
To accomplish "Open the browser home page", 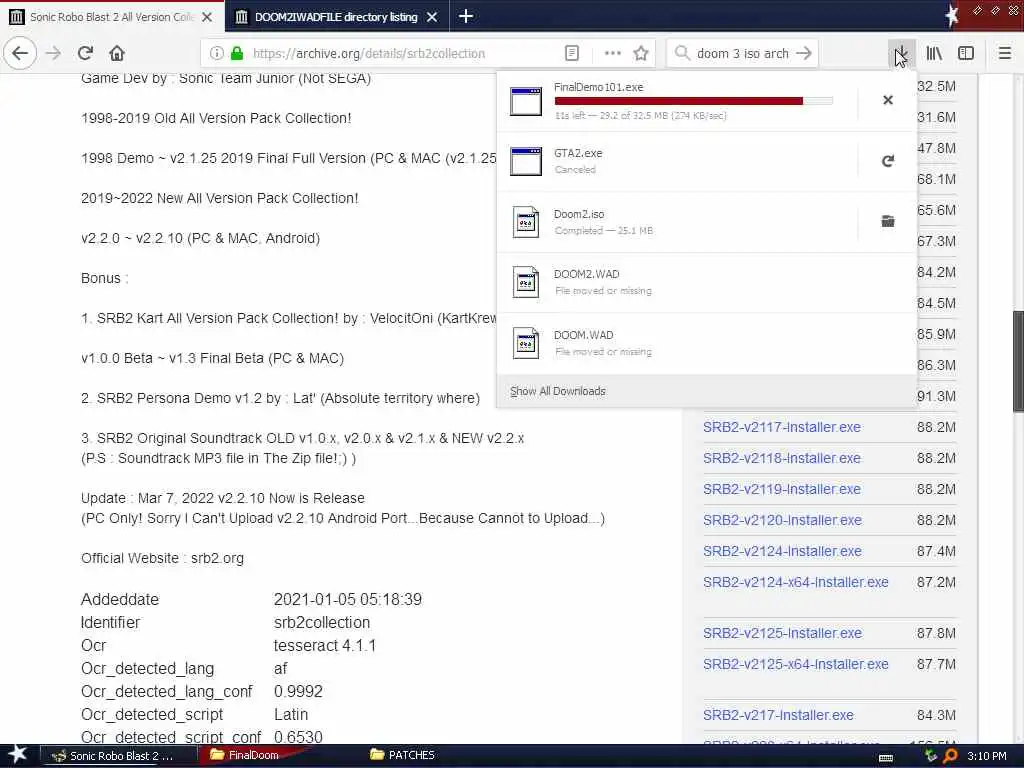I will coord(117,53).
